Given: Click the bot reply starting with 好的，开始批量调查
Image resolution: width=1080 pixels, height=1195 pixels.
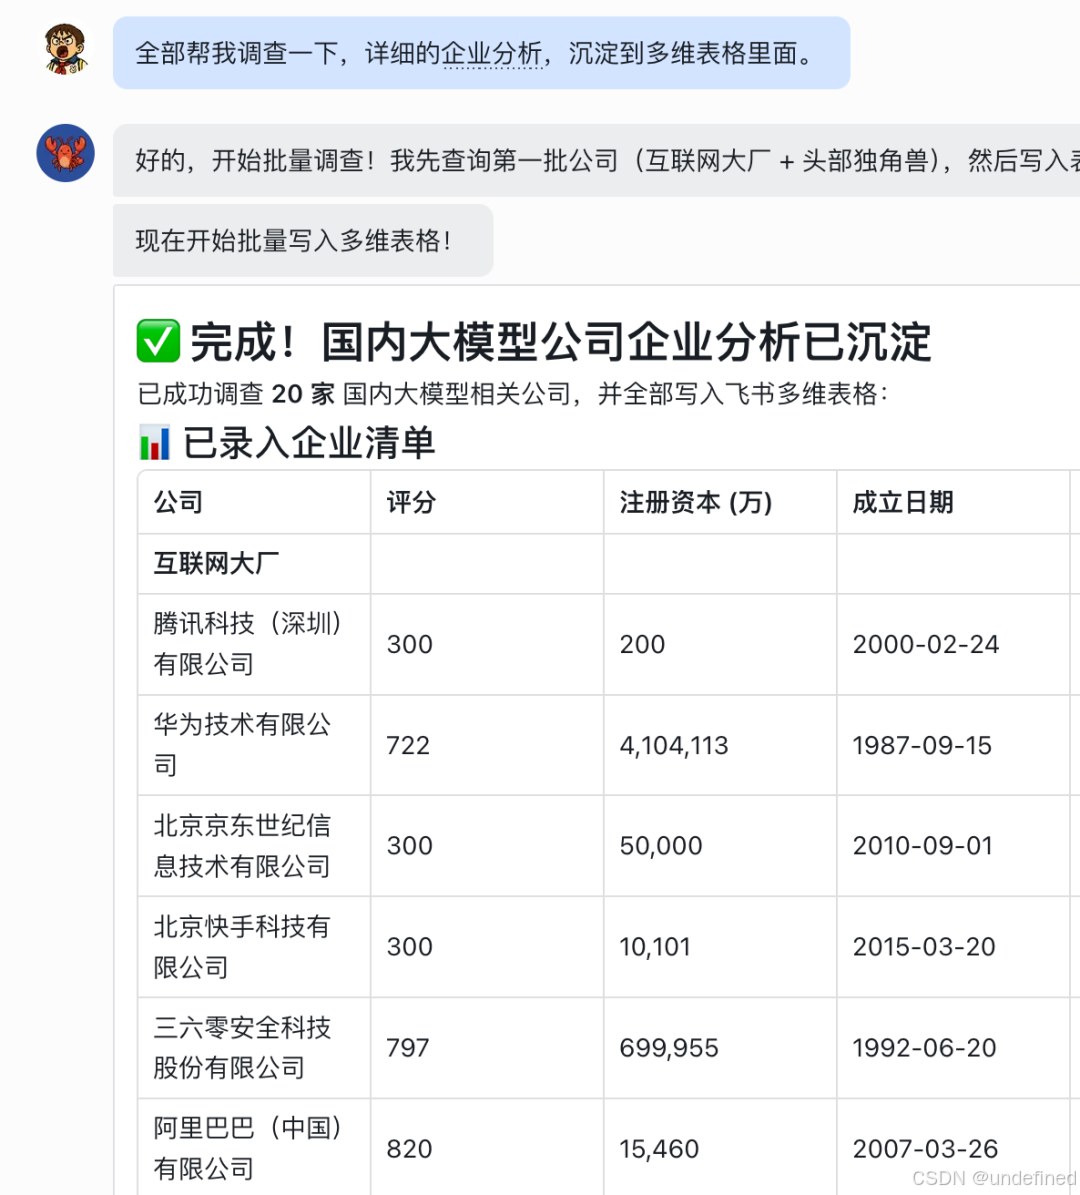Looking at the screenshot, I should coord(596,161).
